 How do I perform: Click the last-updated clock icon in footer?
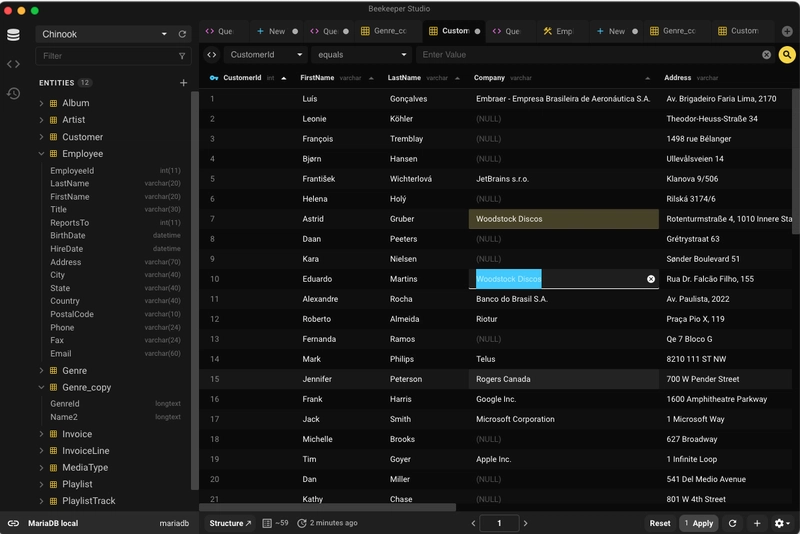(302, 523)
